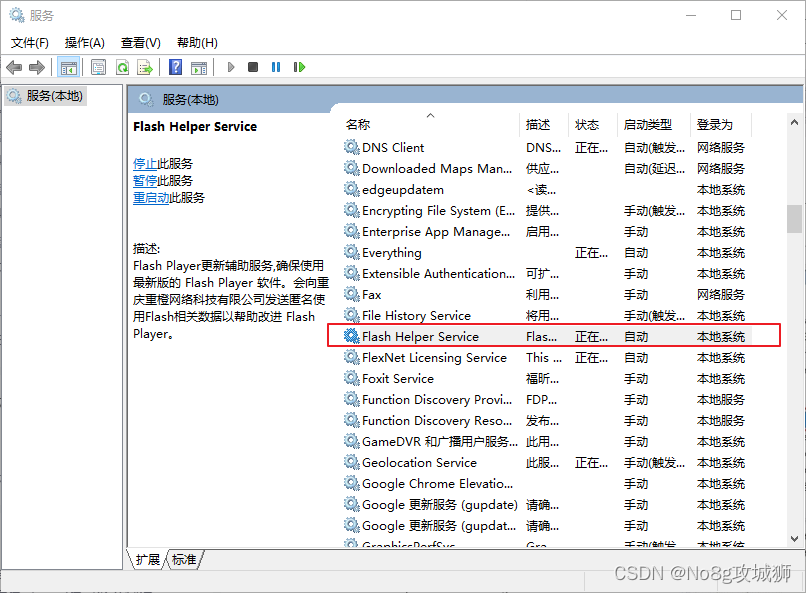
Task: Select the Encrypting File System row
Action: click(x=547, y=211)
